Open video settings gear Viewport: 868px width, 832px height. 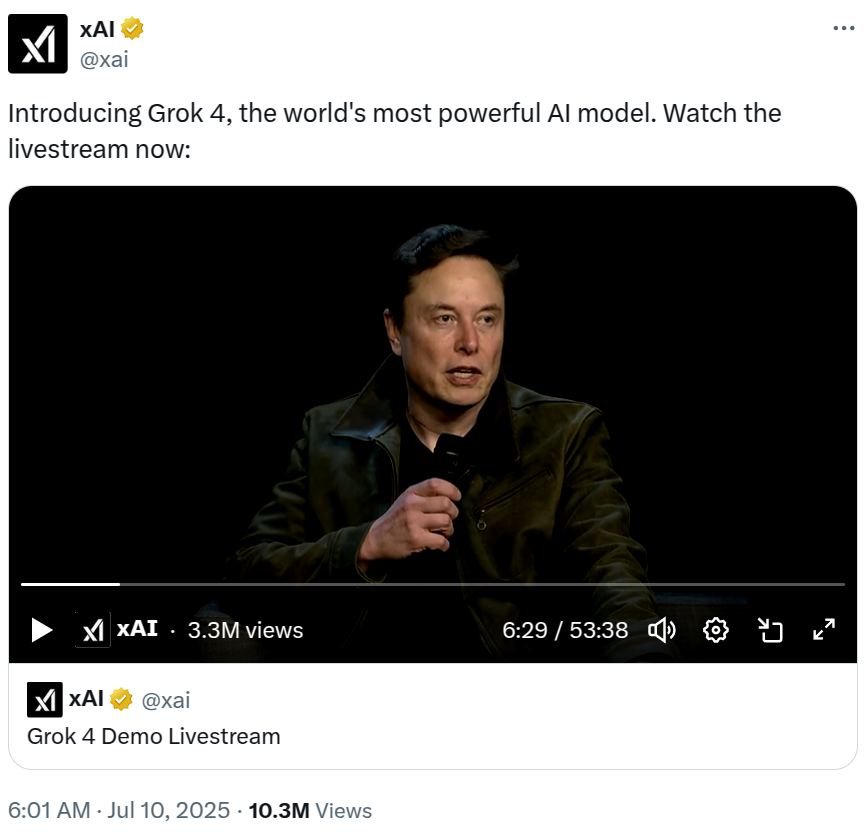tap(716, 630)
